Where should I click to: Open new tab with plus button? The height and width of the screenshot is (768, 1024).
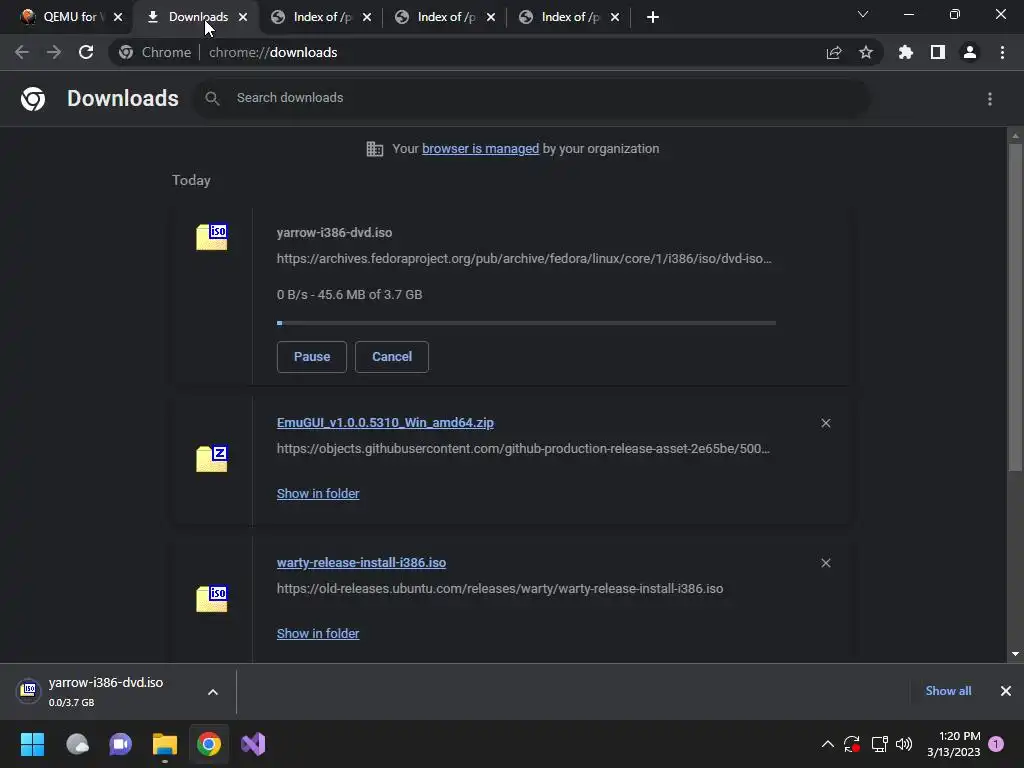tap(652, 17)
